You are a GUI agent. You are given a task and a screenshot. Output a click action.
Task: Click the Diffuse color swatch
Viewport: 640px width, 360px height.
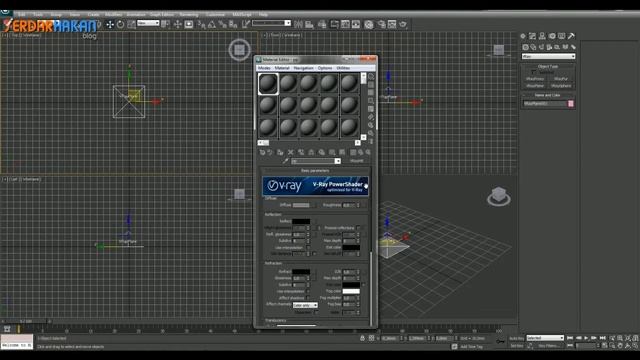pos(301,205)
